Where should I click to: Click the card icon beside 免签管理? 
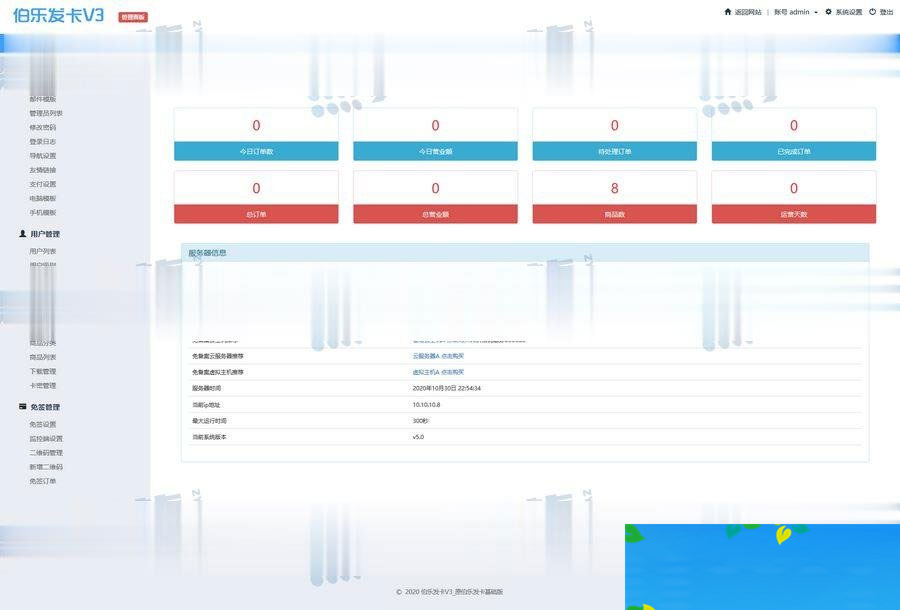pyautogui.click(x=22, y=407)
